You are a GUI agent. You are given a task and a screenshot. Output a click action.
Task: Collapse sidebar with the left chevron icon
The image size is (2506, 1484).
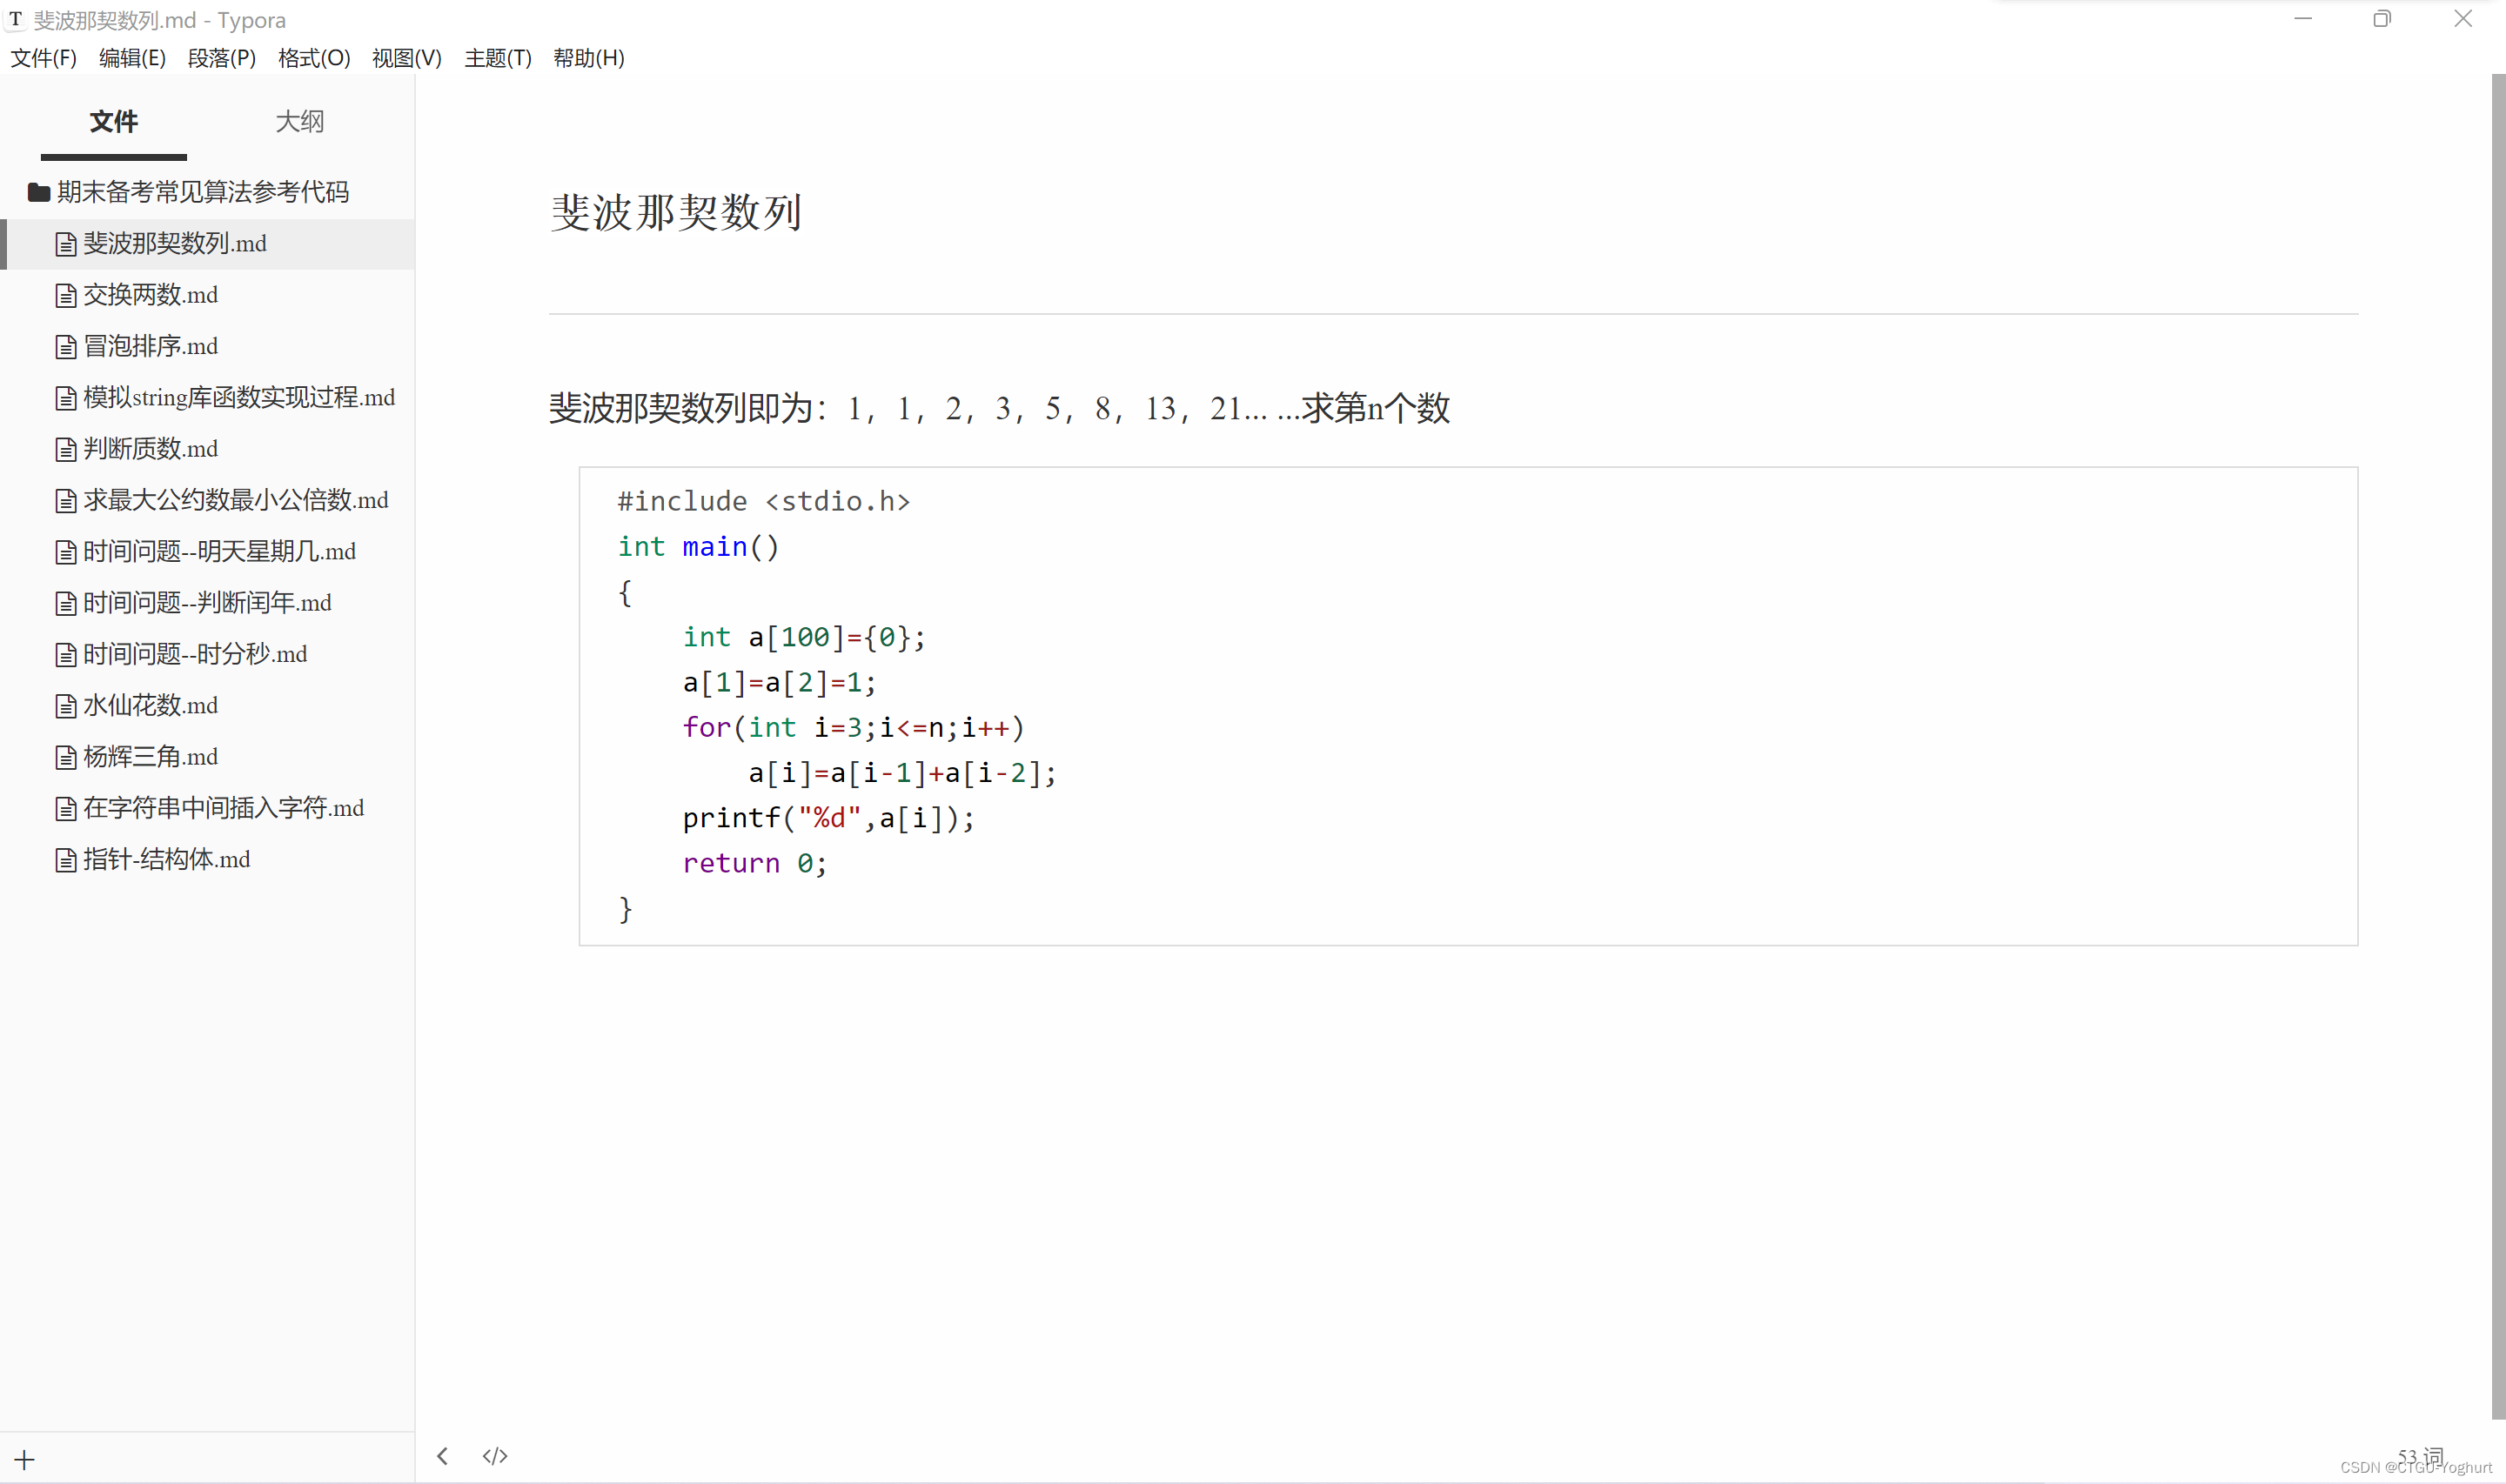(x=442, y=1456)
